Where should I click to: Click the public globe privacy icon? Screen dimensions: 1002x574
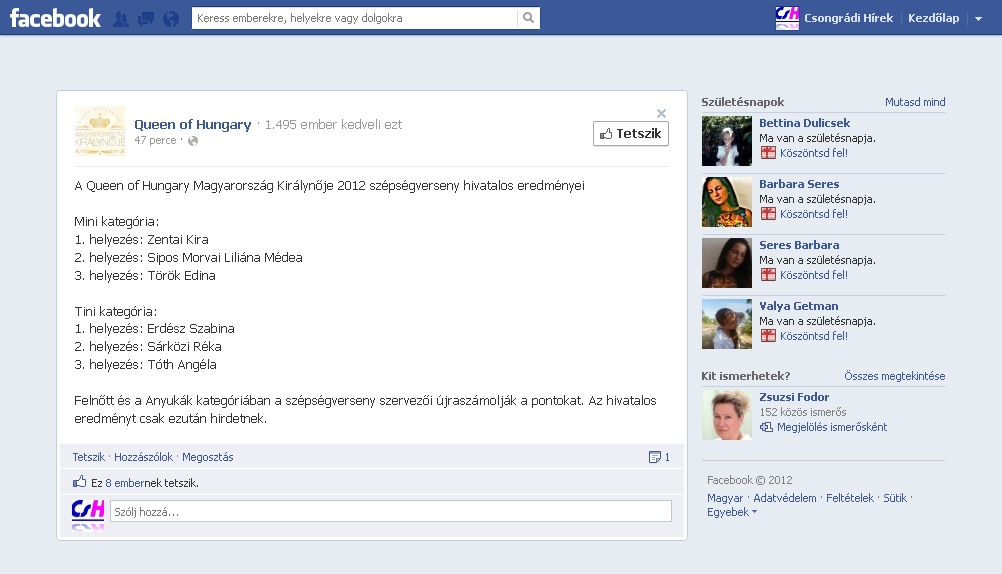(x=193, y=141)
